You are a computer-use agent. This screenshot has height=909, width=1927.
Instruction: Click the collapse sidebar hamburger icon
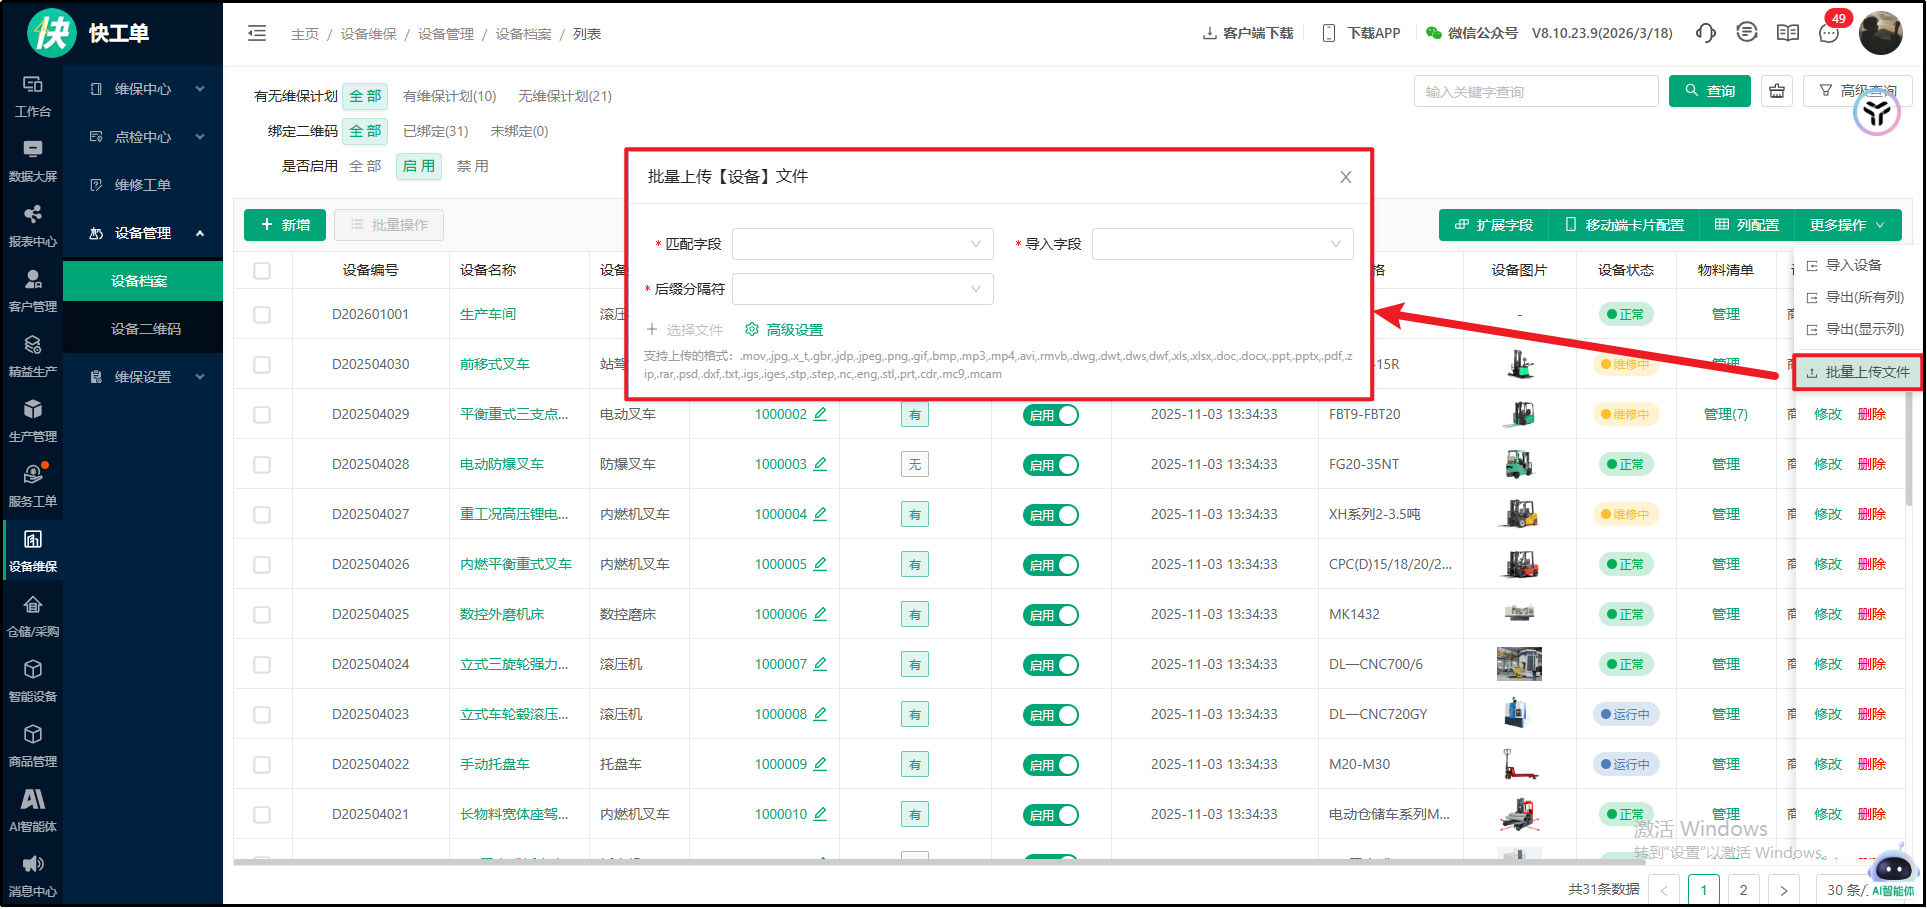click(257, 34)
